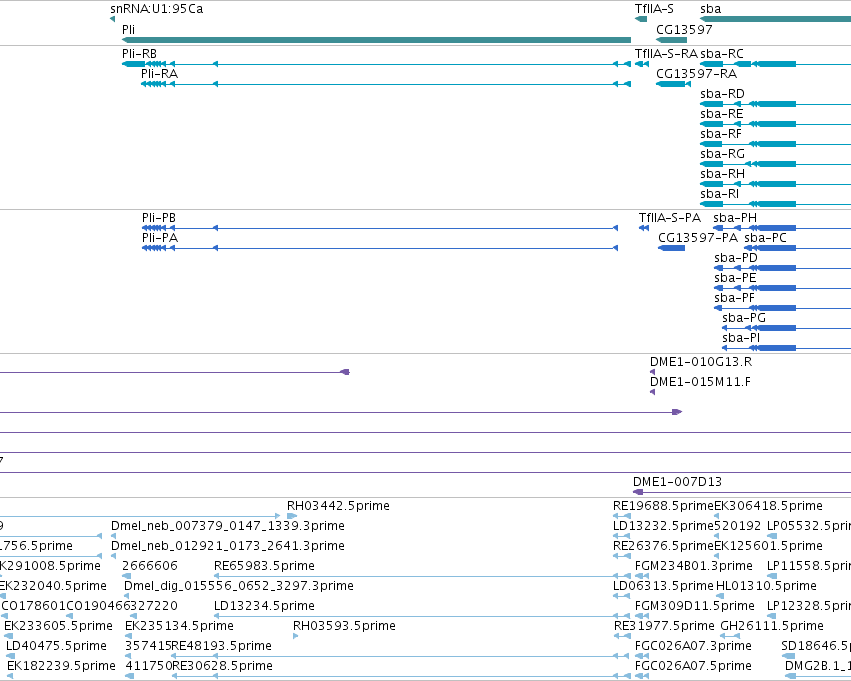Click Dmel_dig_015556_0652_3297.3prime label

click(x=239, y=587)
